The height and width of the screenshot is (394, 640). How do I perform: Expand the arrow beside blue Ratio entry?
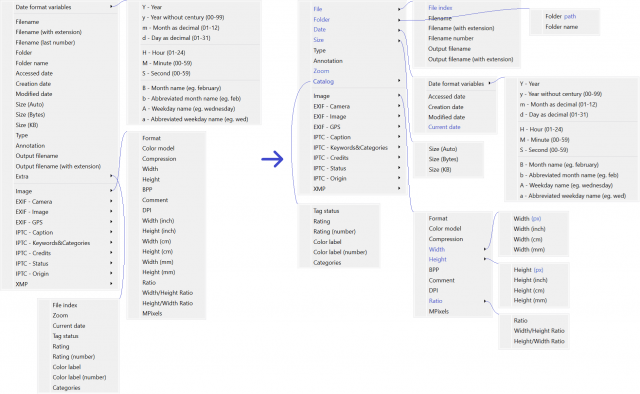click(x=485, y=301)
